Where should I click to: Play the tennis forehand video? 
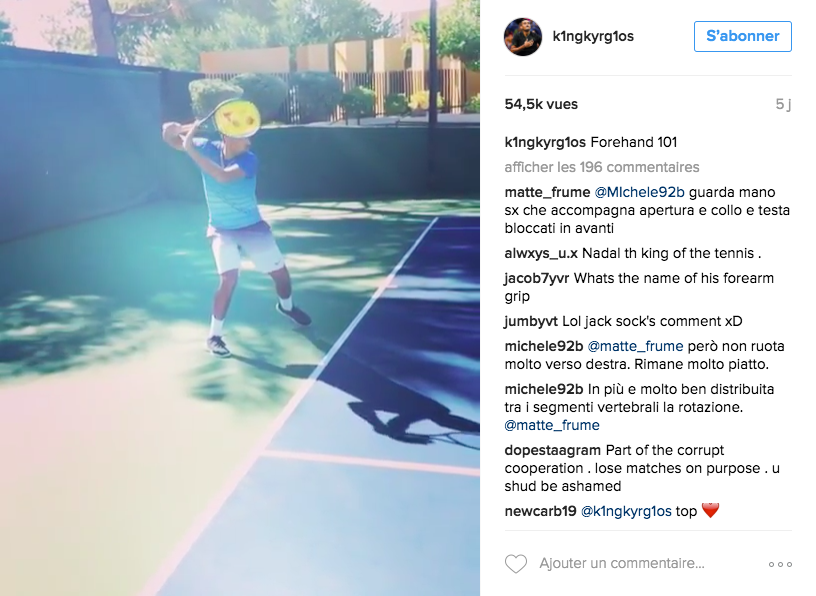pos(240,298)
